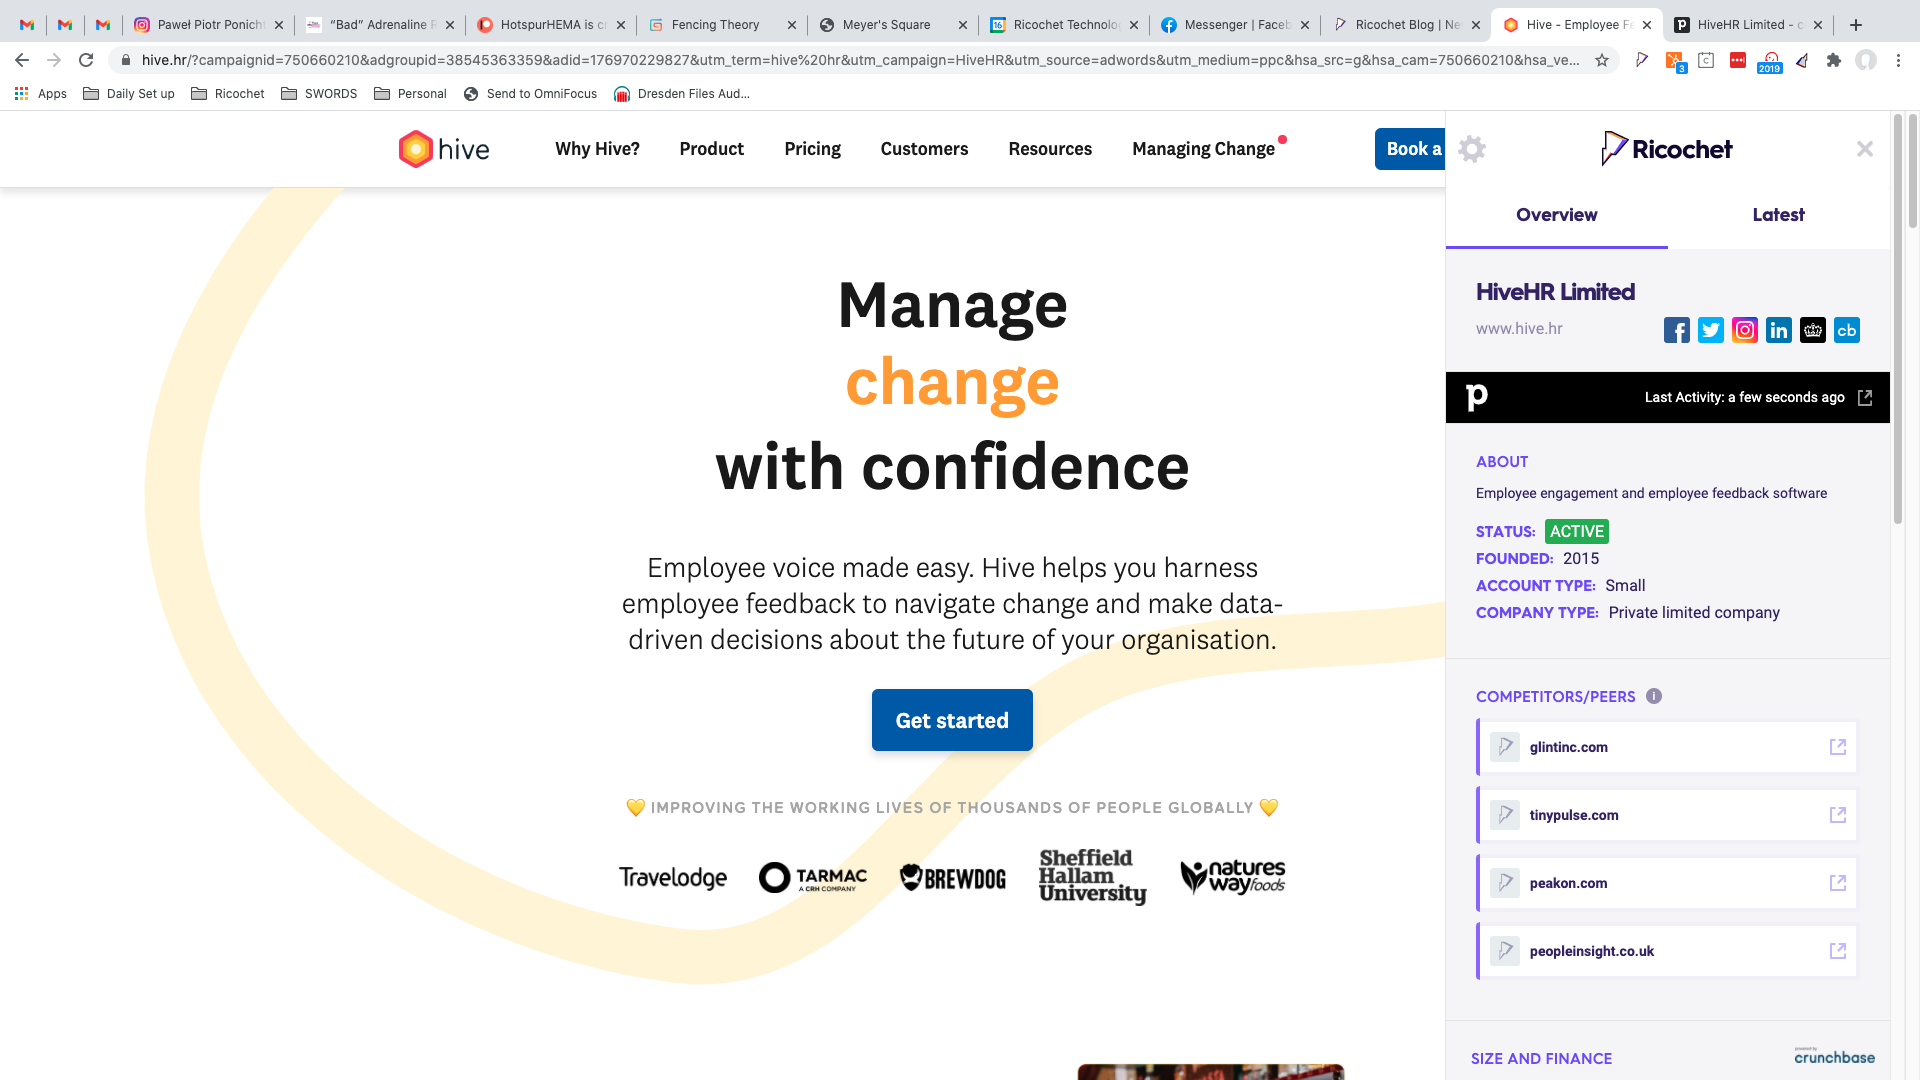The height and width of the screenshot is (1080, 1920).
Task: Open Chrome extensions puzzle icon
Action: click(x=1833, y=60)
